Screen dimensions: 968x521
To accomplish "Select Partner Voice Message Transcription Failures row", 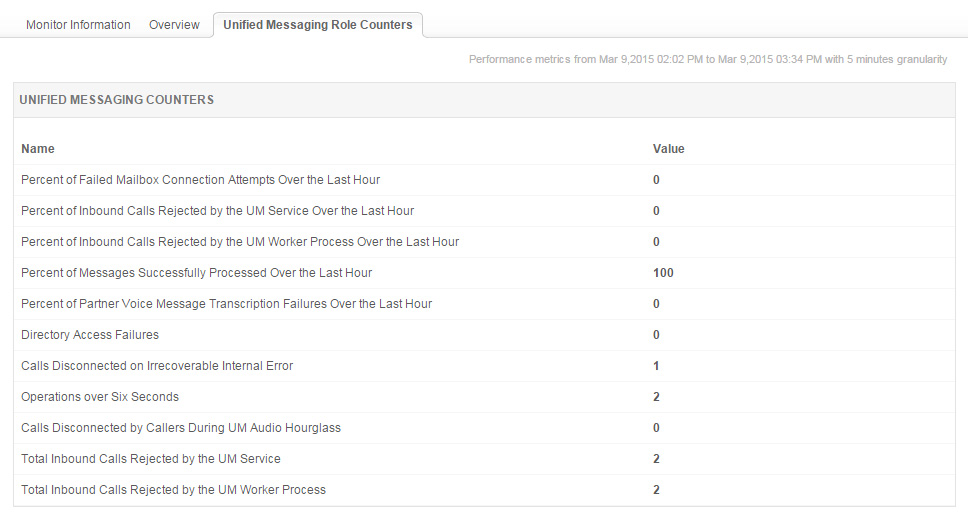I will [226, 304].
